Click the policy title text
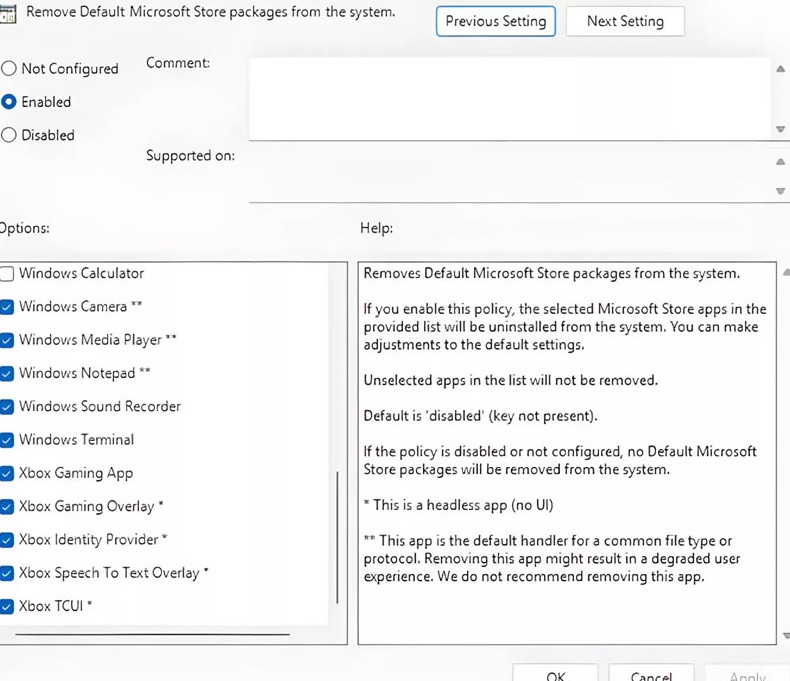The height and width of the screenshot is (681, 790). [x=211, y=12]
